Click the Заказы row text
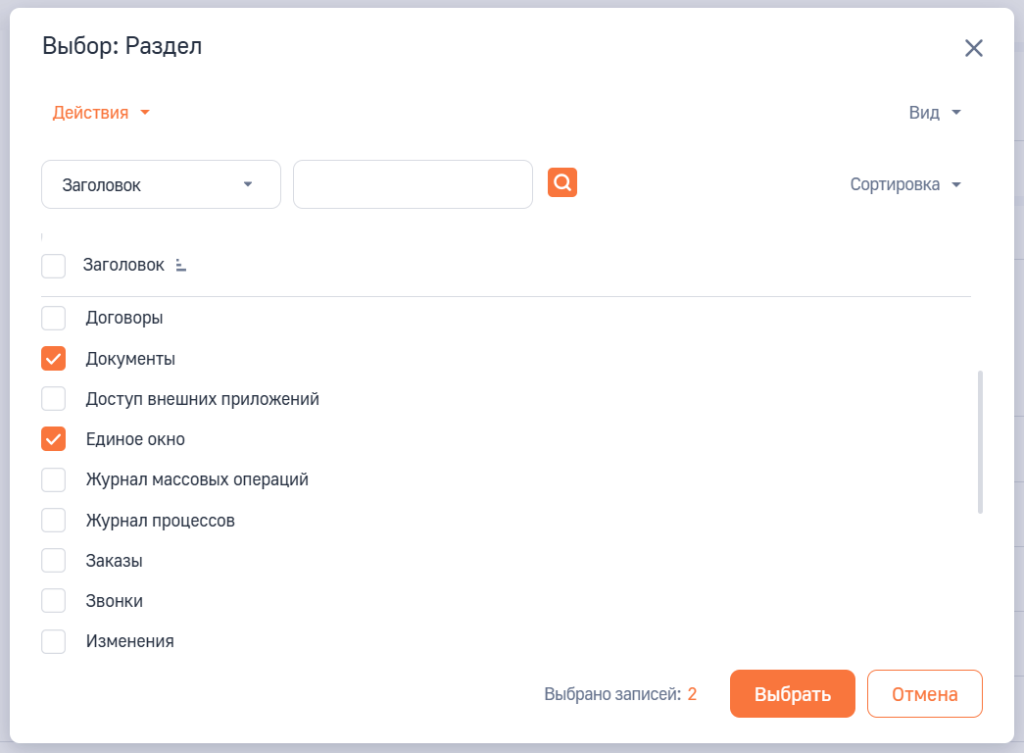Screen dimensions: 1024x753 [114, 561]
